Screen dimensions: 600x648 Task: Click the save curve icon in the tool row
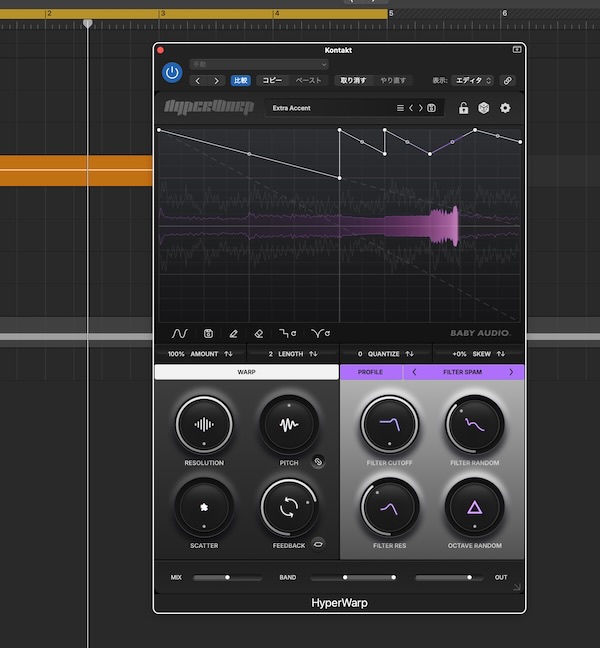pyautogui.click(x=208, y=333)
